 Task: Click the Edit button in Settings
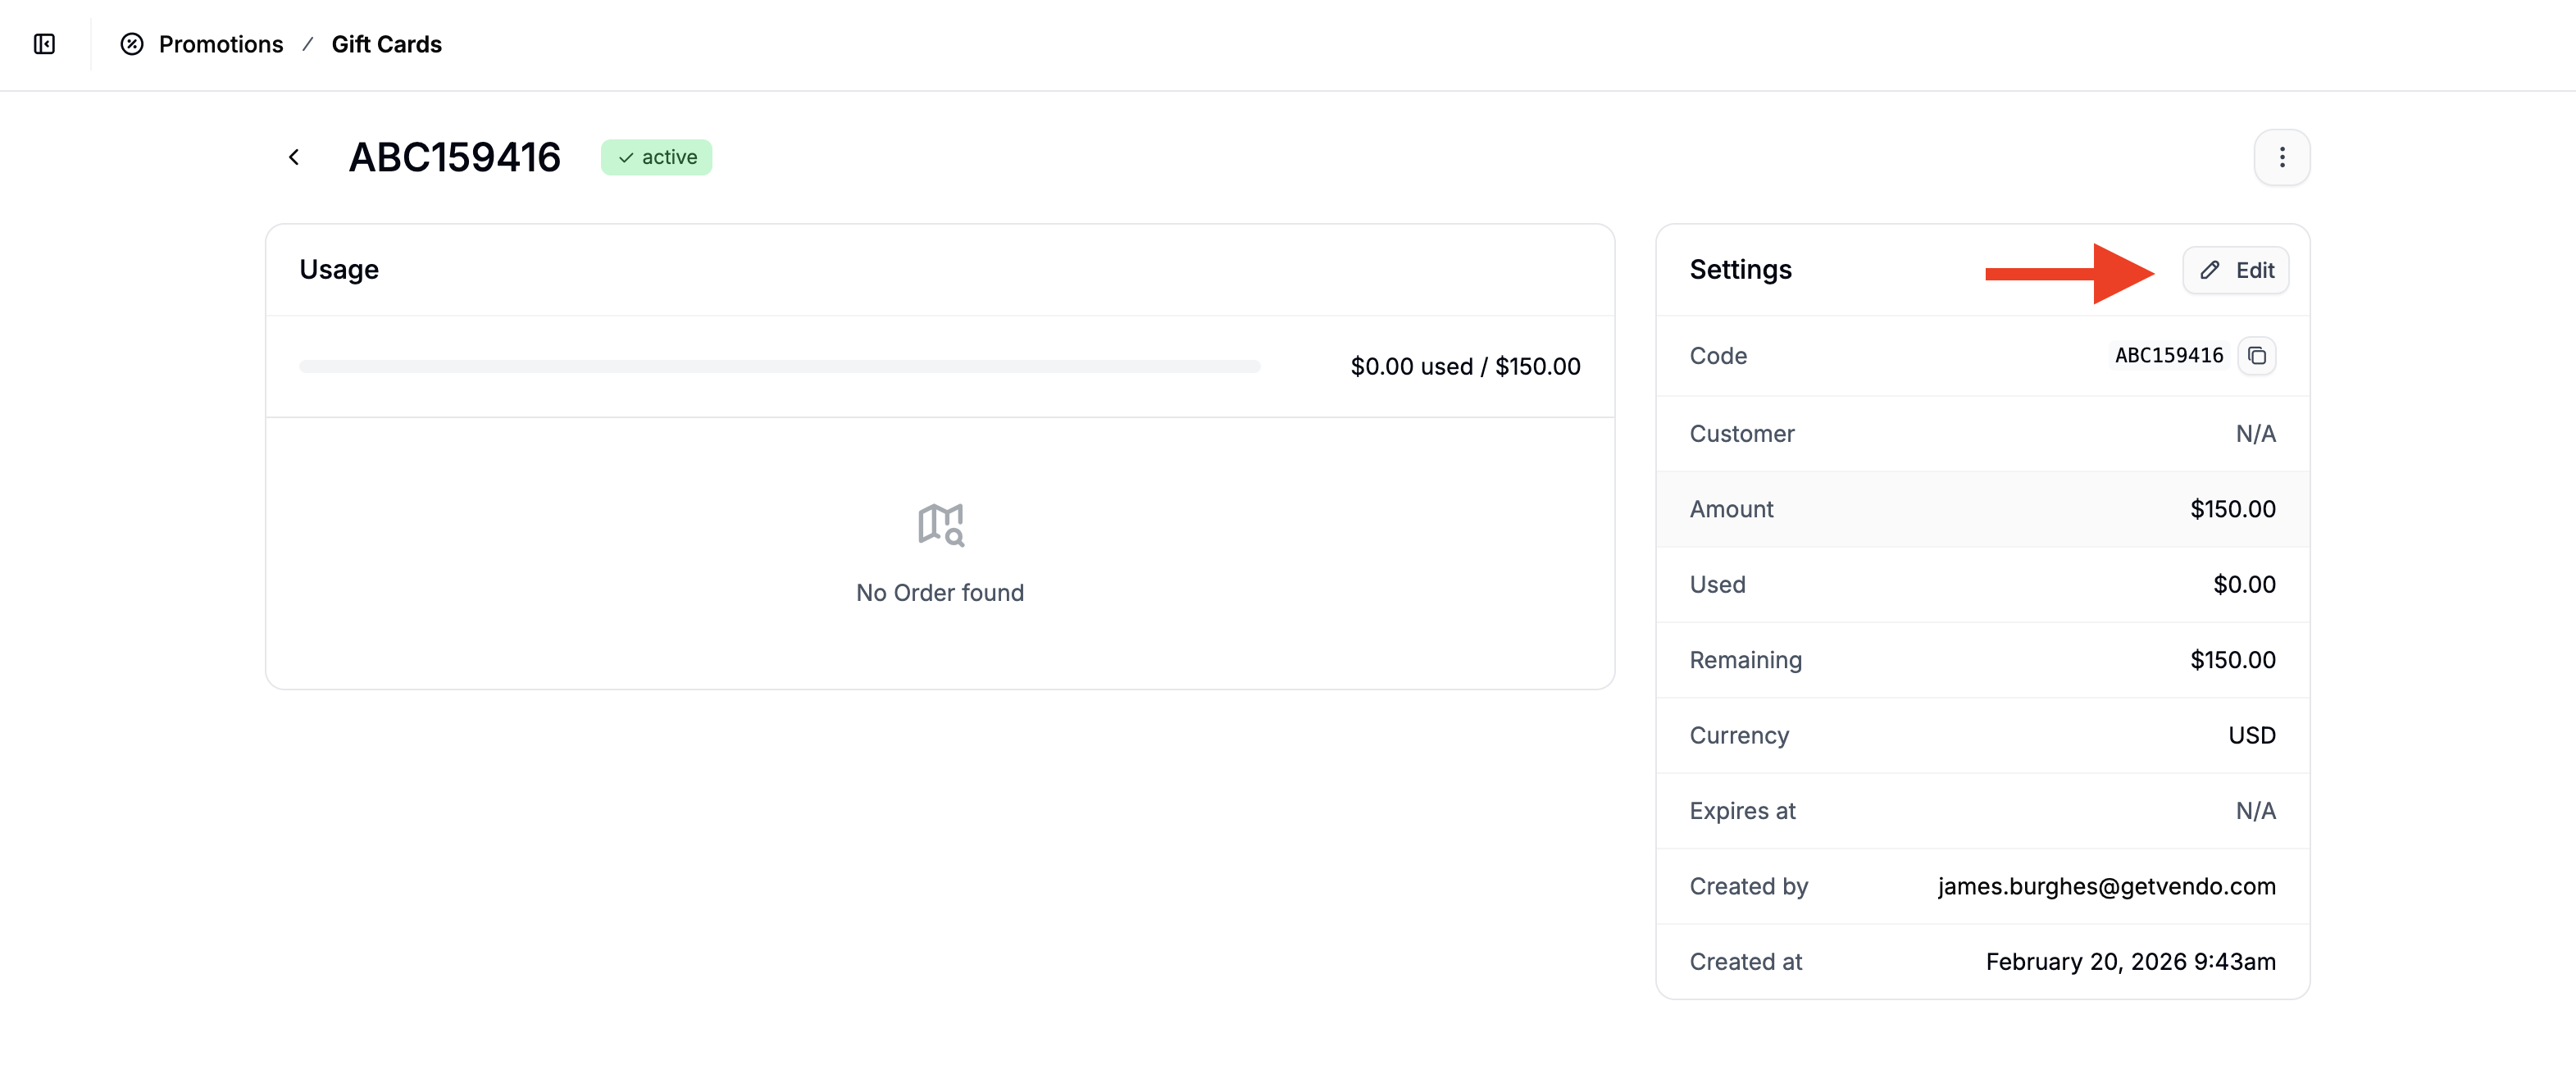pos(2236,270)
